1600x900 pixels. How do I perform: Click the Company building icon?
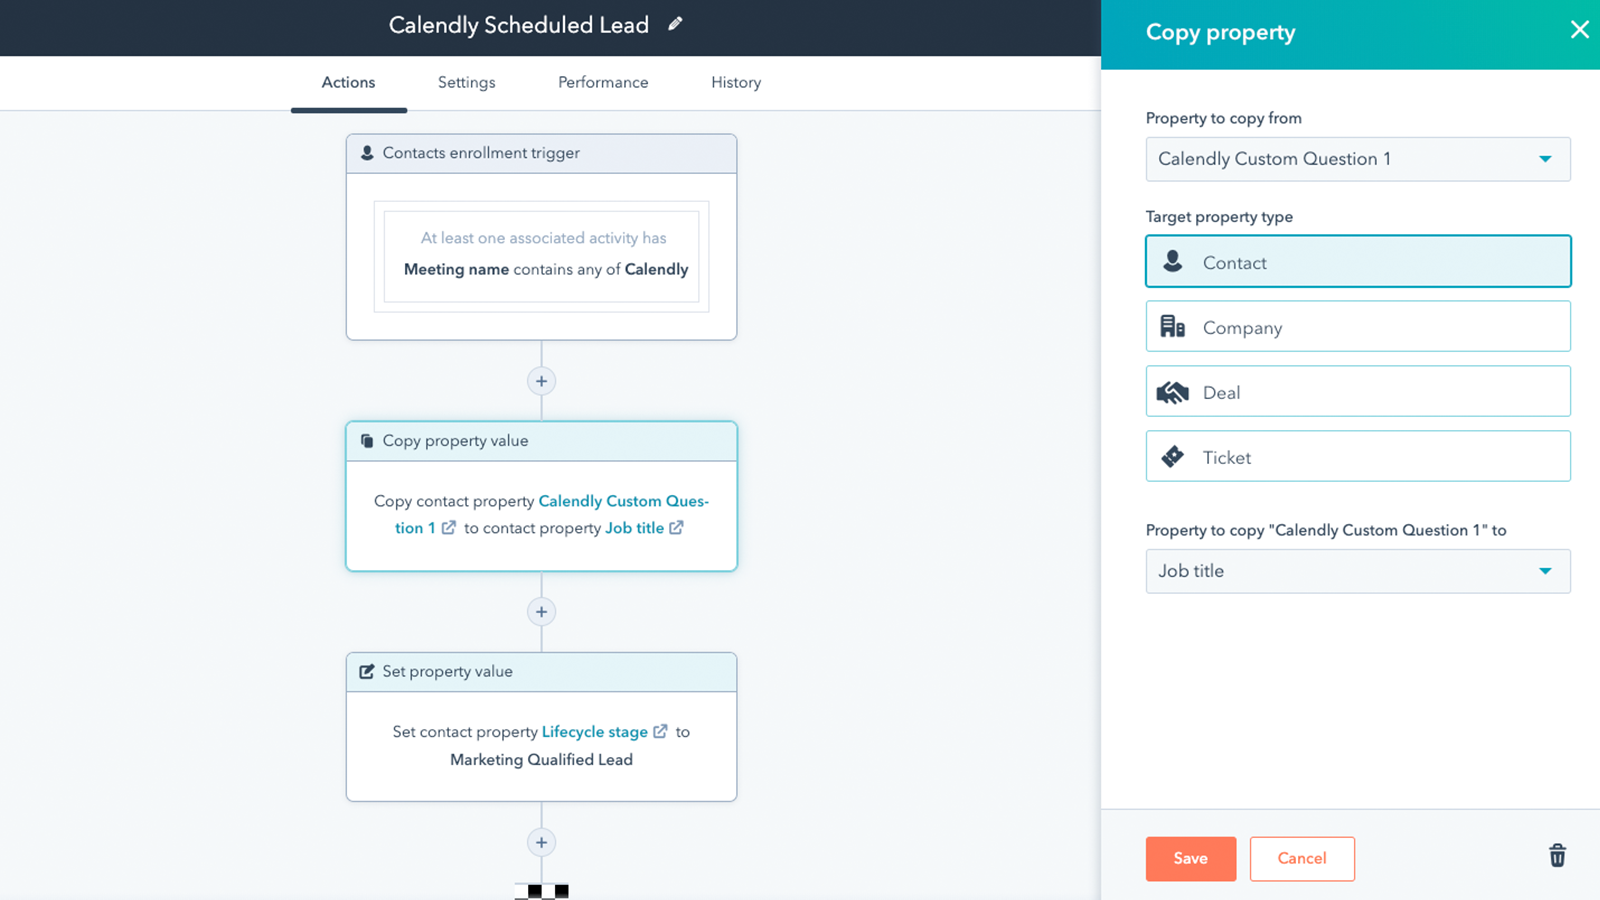[1172, 326]
